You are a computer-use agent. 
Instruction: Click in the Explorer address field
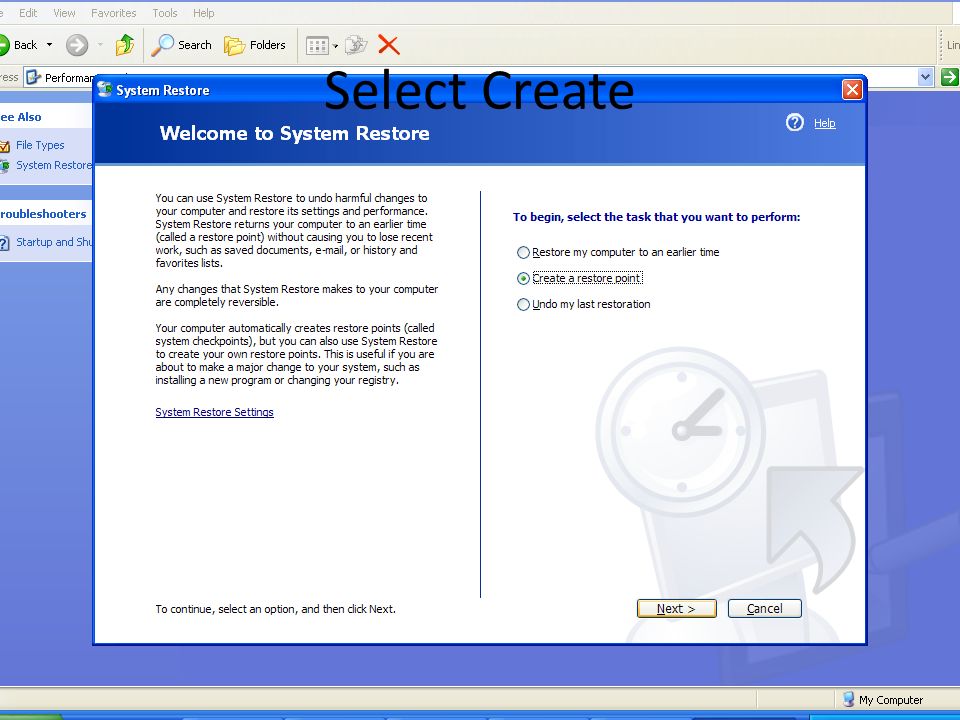coord(479,77)
